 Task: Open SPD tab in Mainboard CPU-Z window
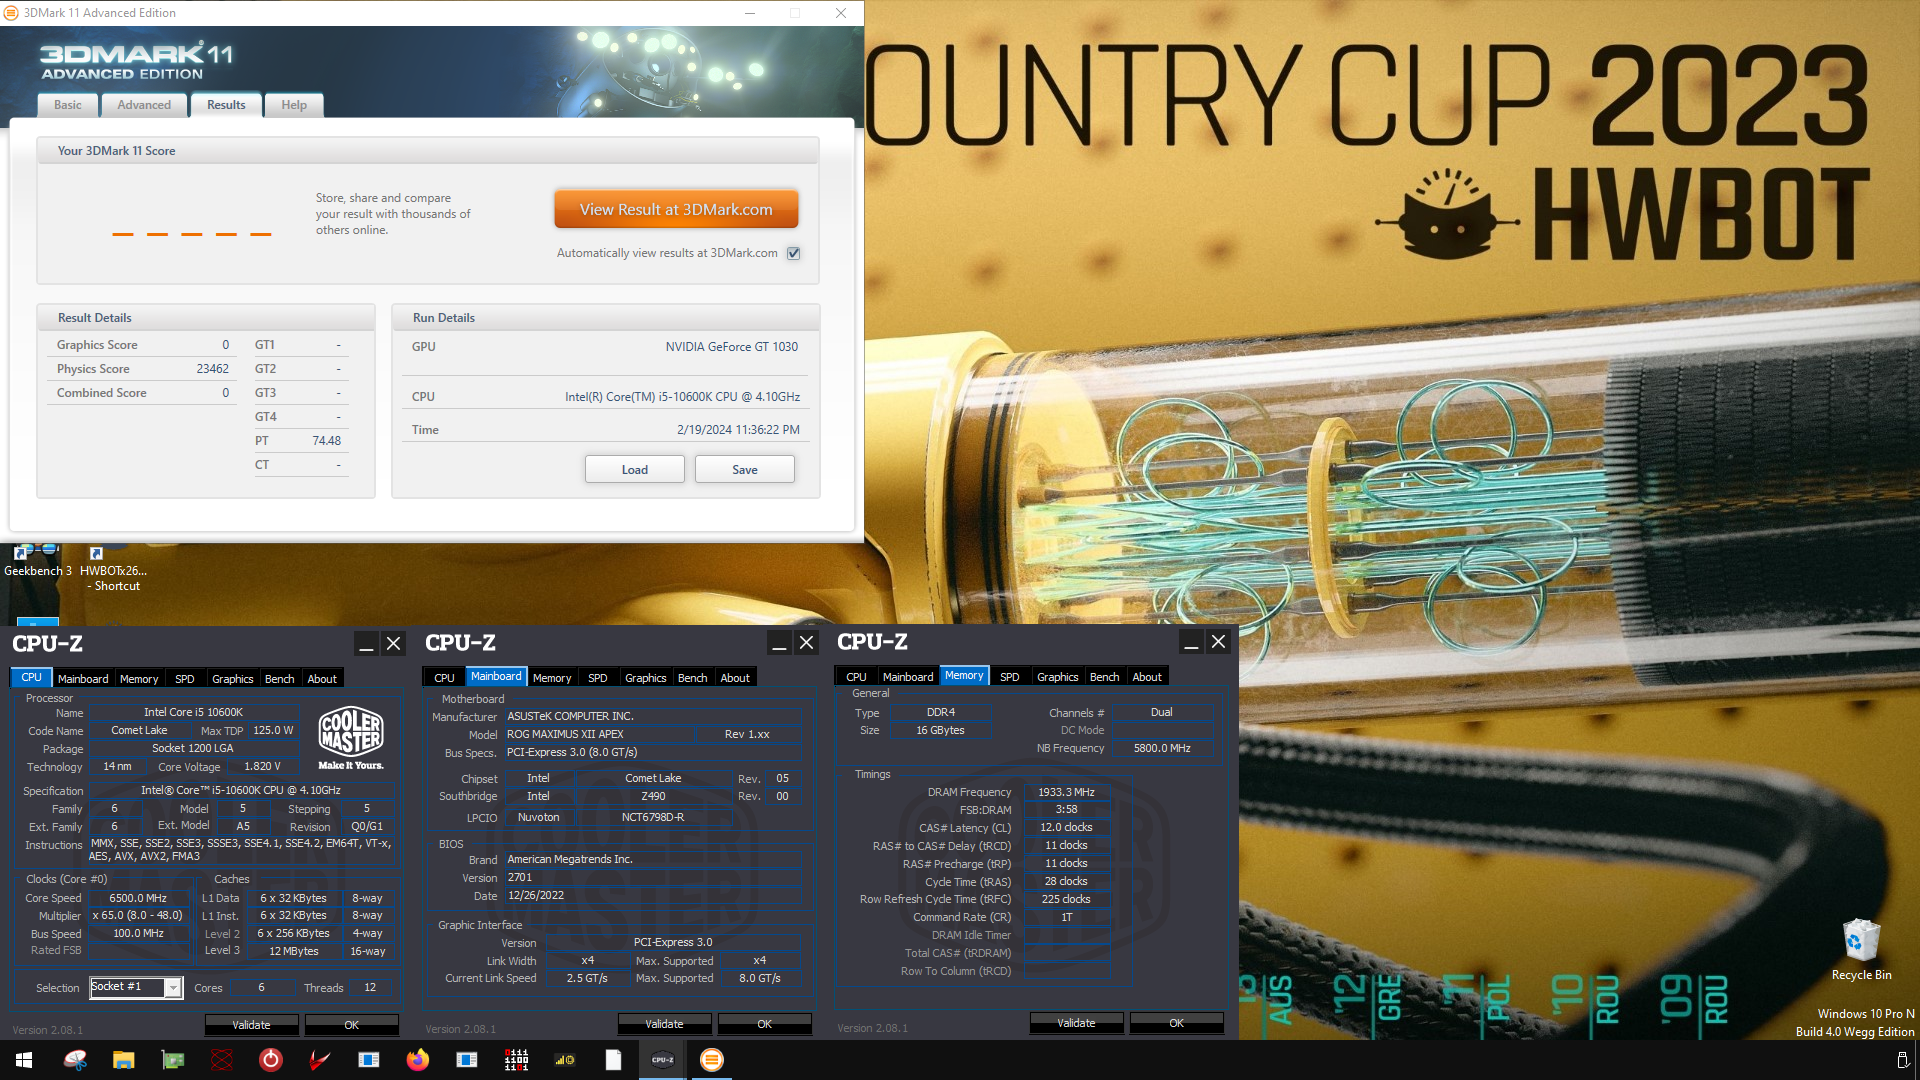pyautogui.click(x=598, y=677)
